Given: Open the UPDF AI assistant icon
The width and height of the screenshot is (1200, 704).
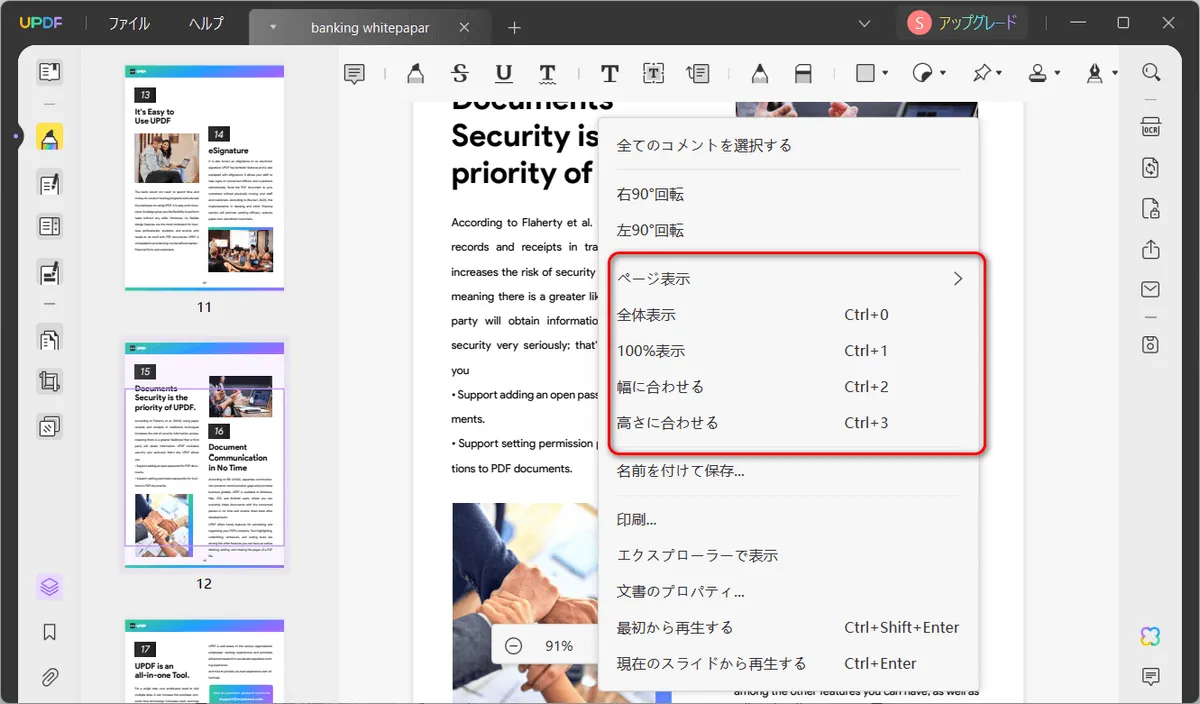Looking at the screenshot, I should (x=1151, y=636).
